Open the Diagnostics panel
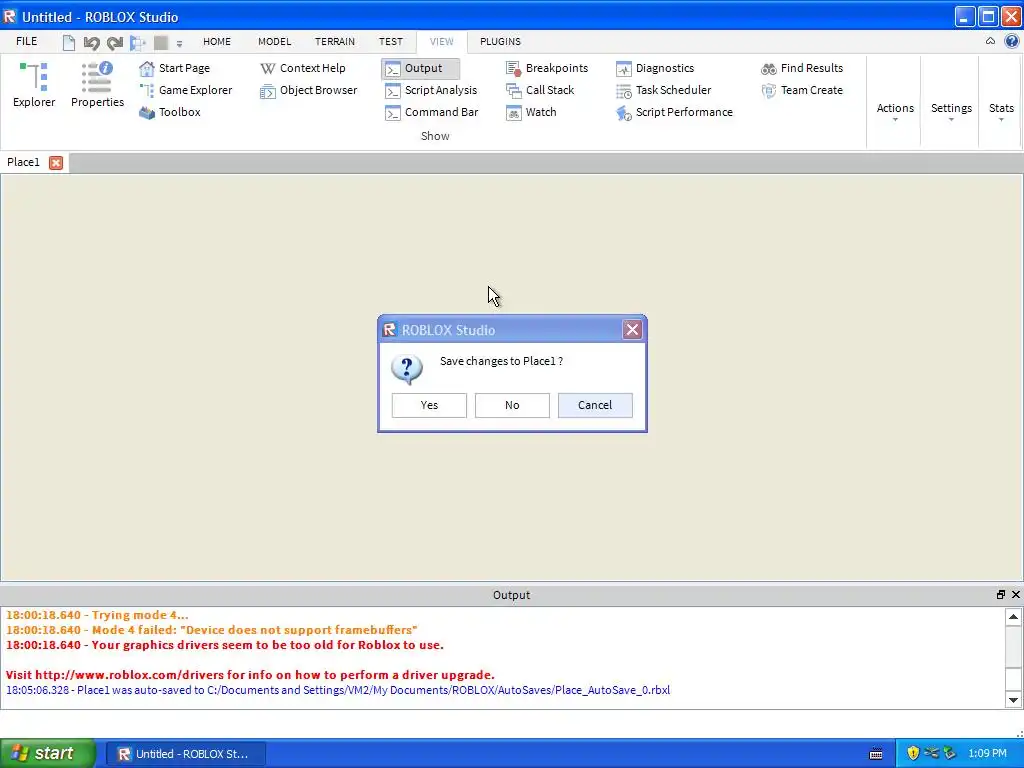 pyautogui.click(x=655, y=68)
